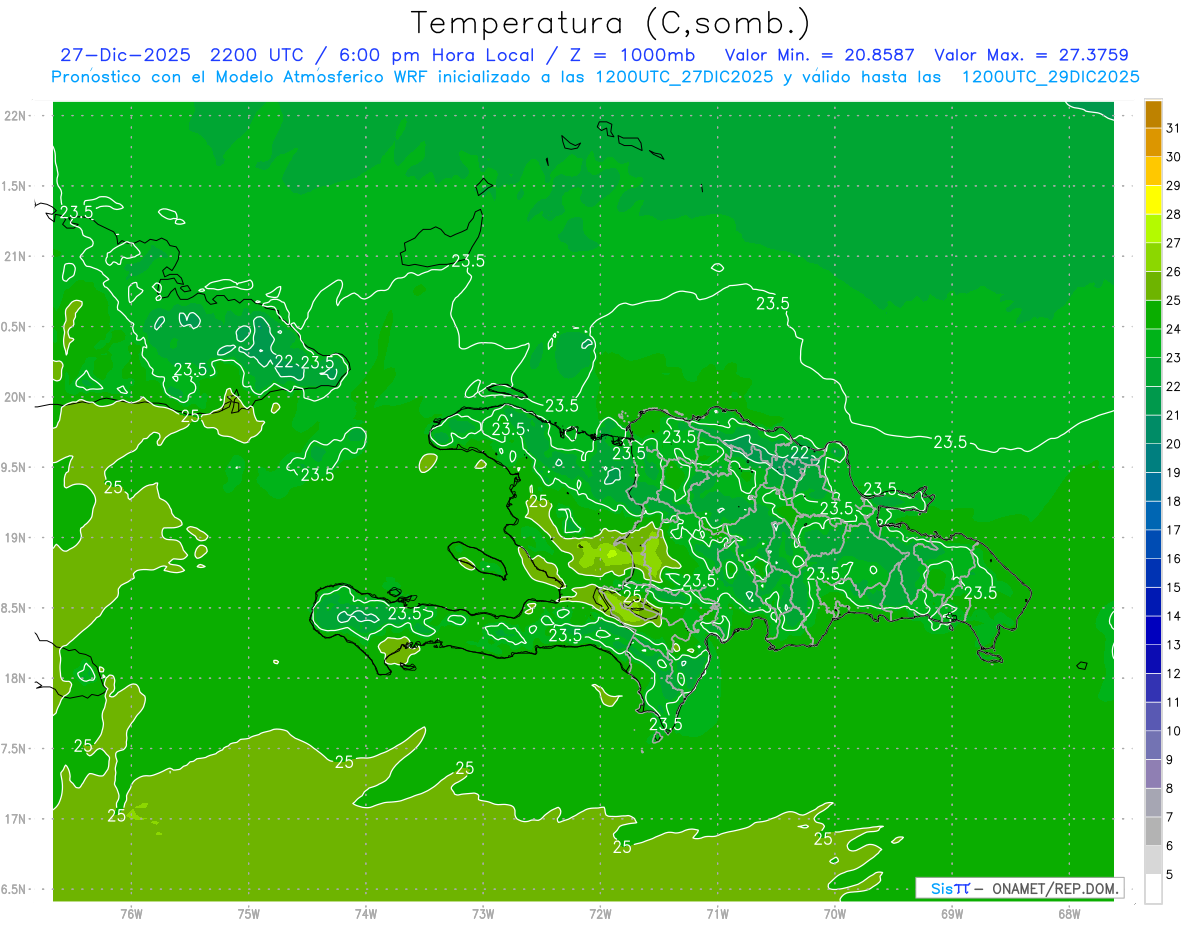Click the "21N" latitude axis label
Image resolution: width=1200 pixels, height=927 pixels.
click(x=16, y=256)
